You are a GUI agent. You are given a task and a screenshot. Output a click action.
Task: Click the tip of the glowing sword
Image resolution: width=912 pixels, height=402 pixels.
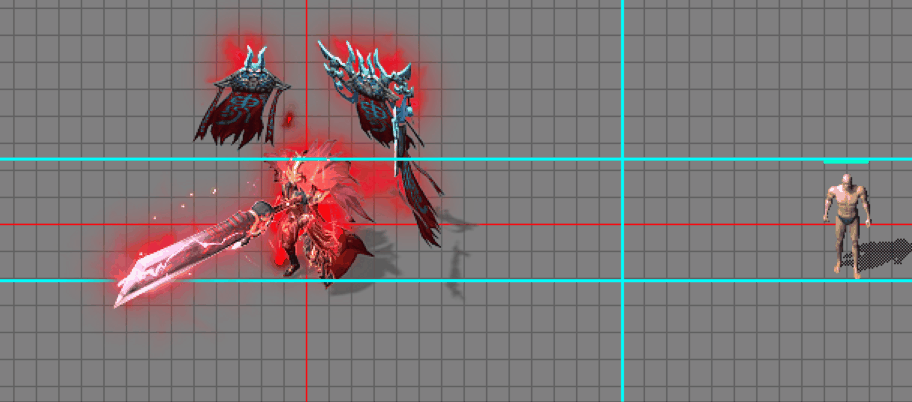coord(119,303)
